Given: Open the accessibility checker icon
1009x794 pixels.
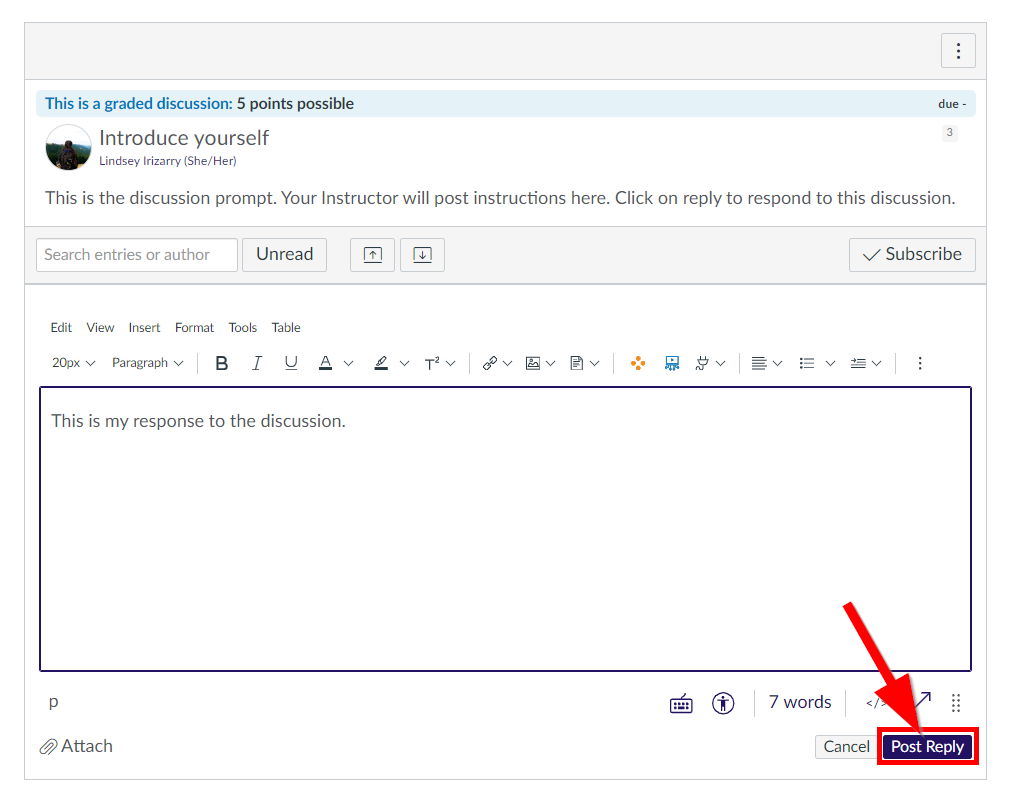Looking at the screenshot, I should (x=723, y=703).
